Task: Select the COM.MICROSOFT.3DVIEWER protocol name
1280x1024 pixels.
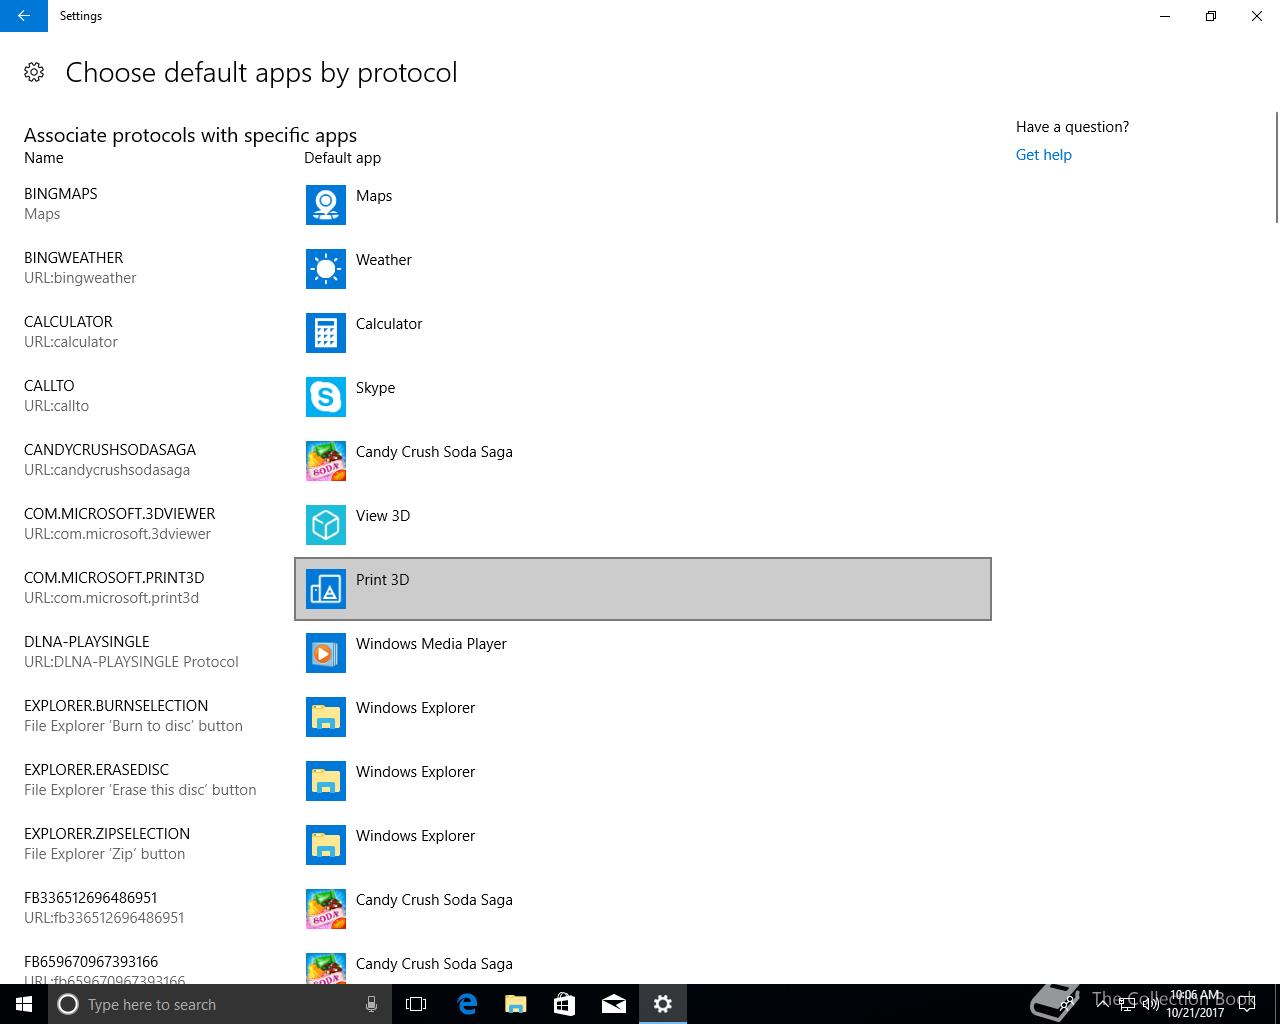Action: click(120, 514)
